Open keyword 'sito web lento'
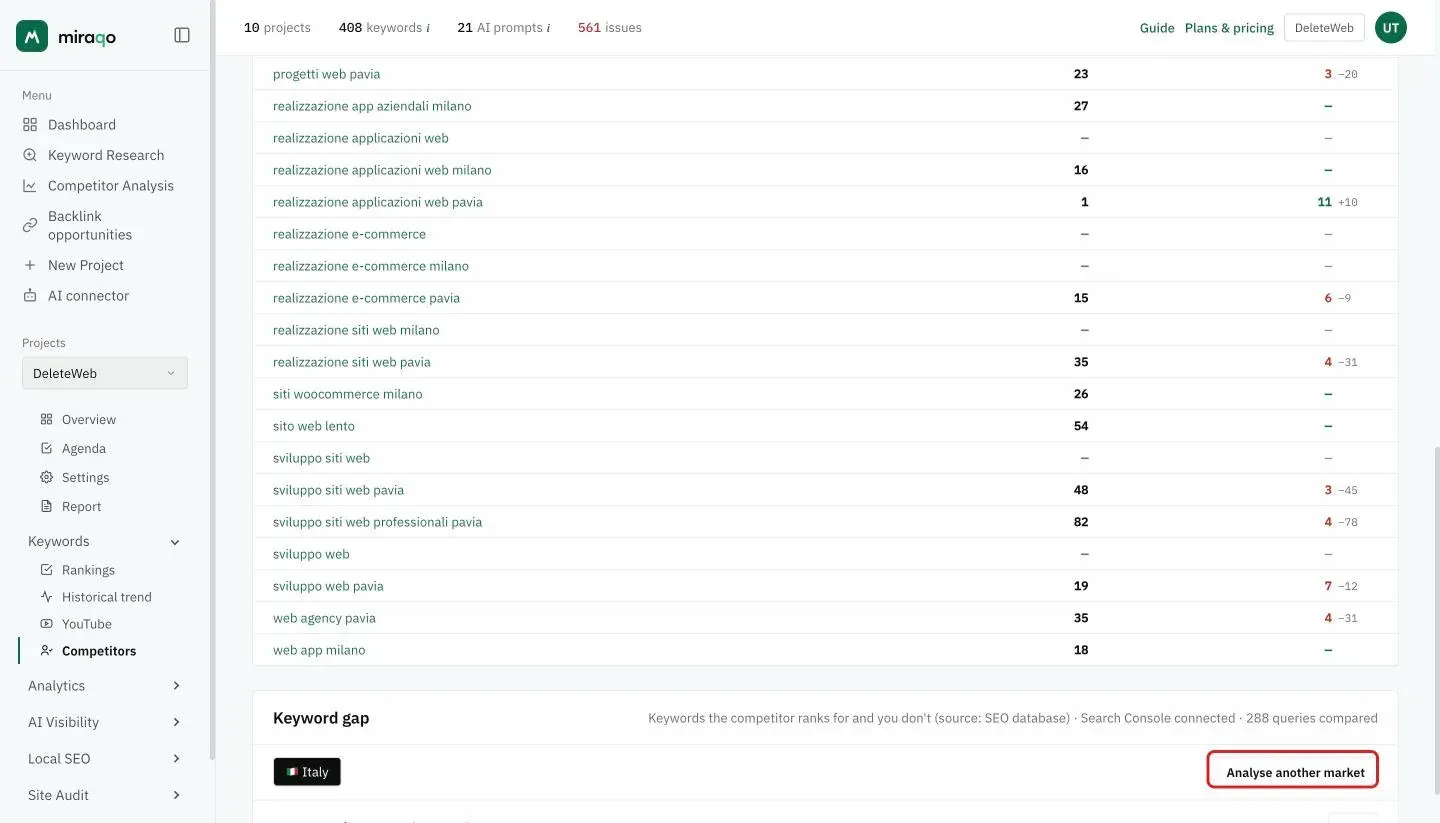This screenshot has height=823, width=1440. (314, 426)
